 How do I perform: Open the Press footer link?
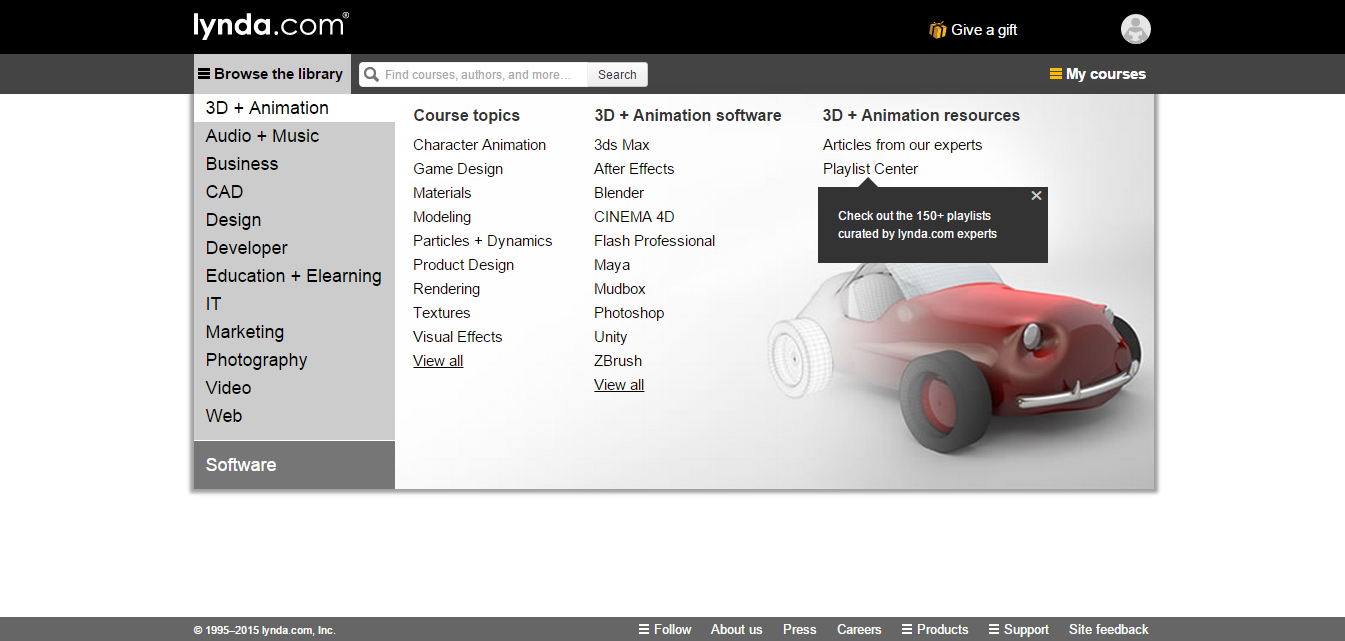[799, 630]
